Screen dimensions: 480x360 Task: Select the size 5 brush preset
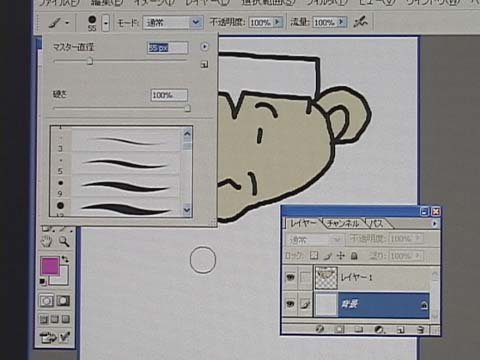click(115, 165)
